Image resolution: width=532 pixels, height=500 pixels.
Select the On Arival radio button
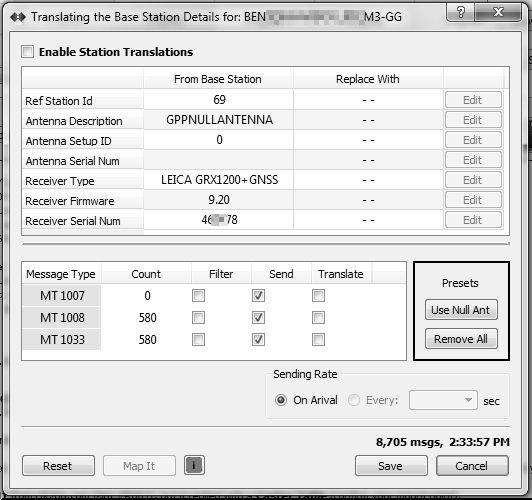(281, 400)
